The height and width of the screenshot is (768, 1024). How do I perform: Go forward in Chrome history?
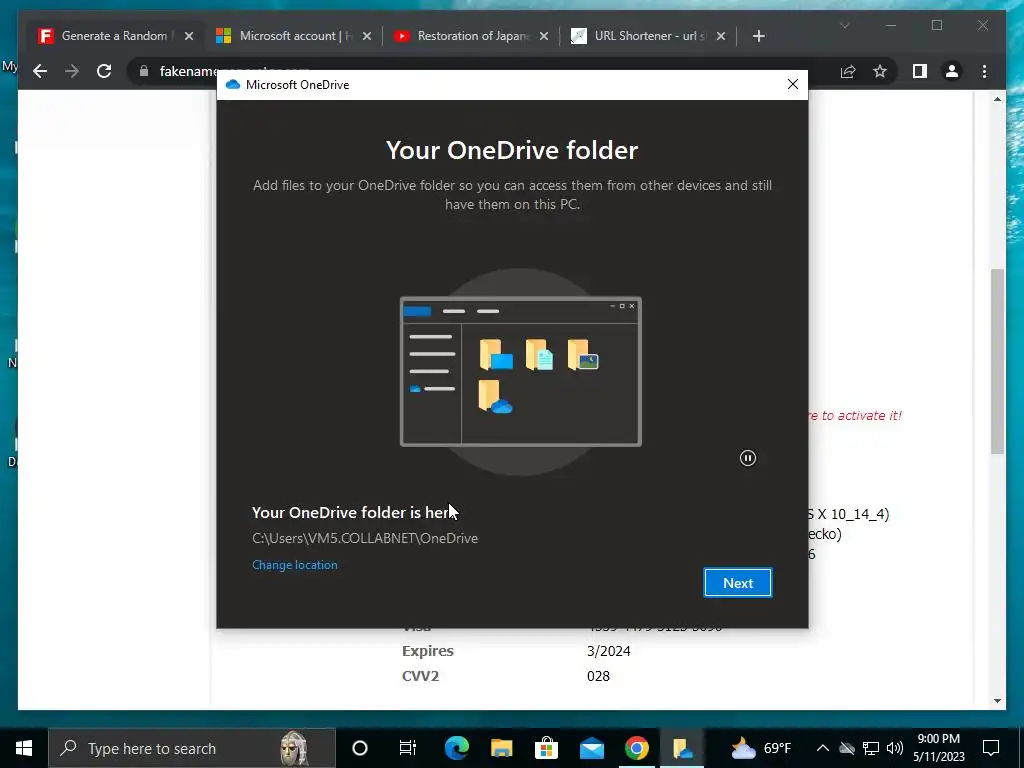point(72,71)
